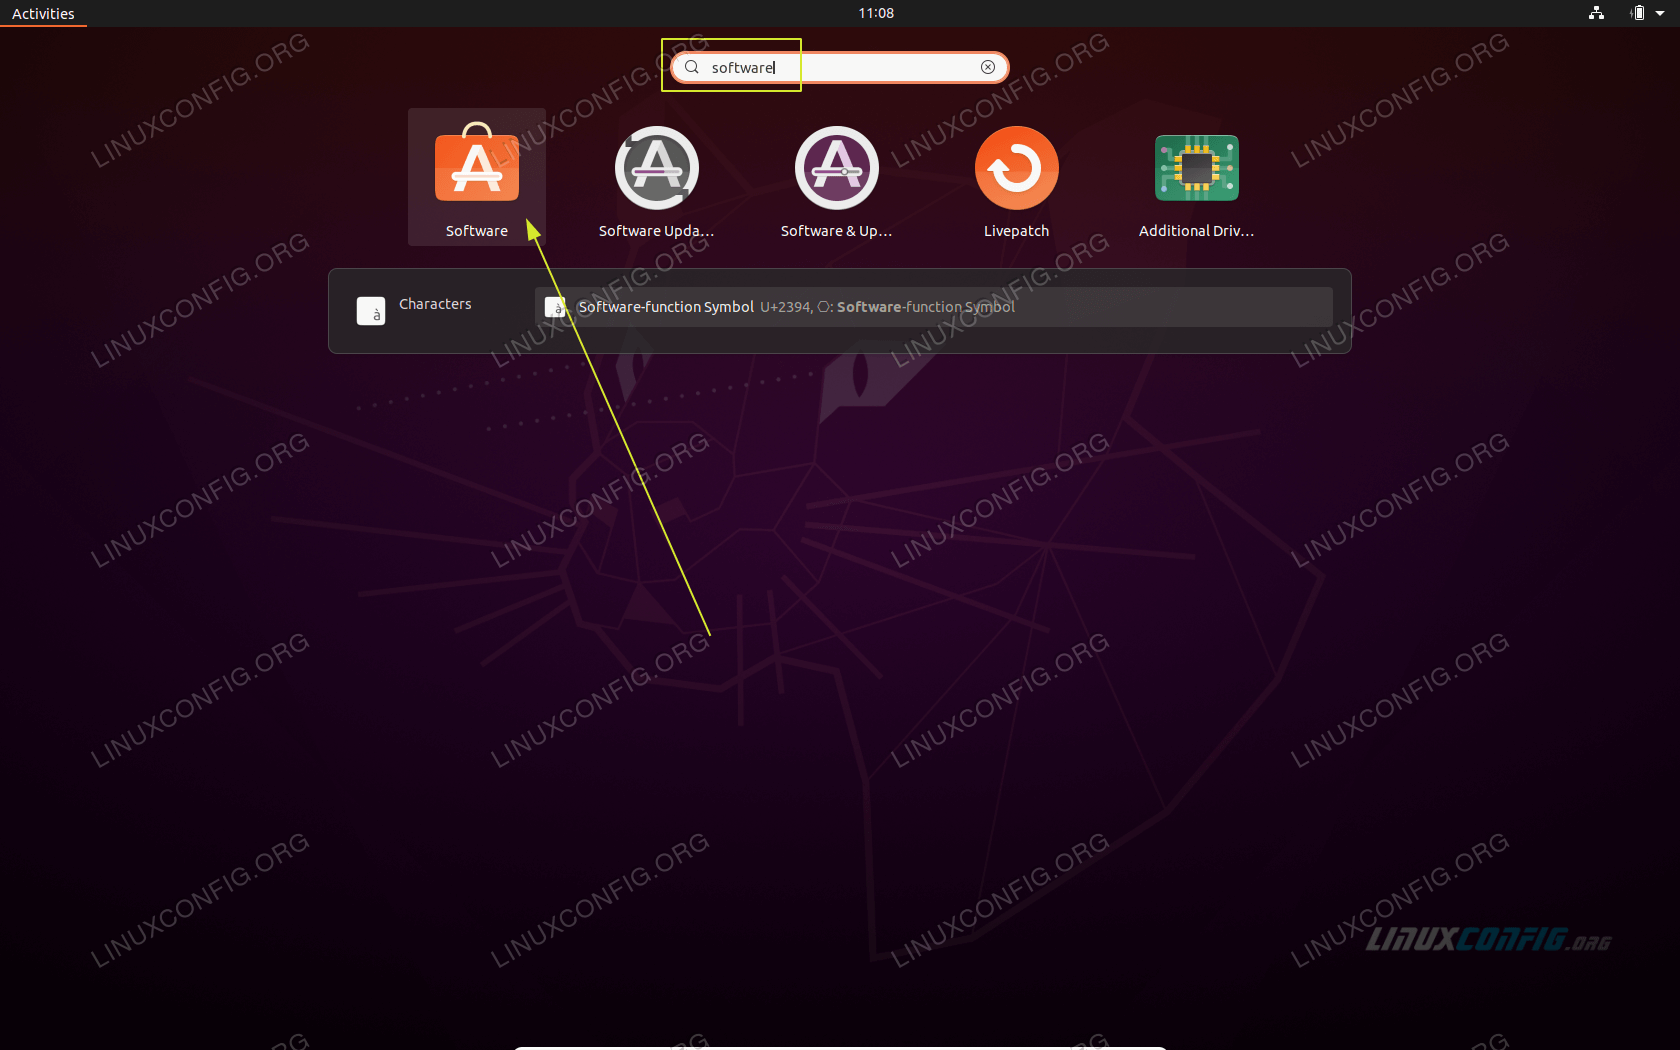Image resolution: width=1680 pixels, height=1050 pixels.
Task: Open the clock showing 11:08
Action: [876, 13]
